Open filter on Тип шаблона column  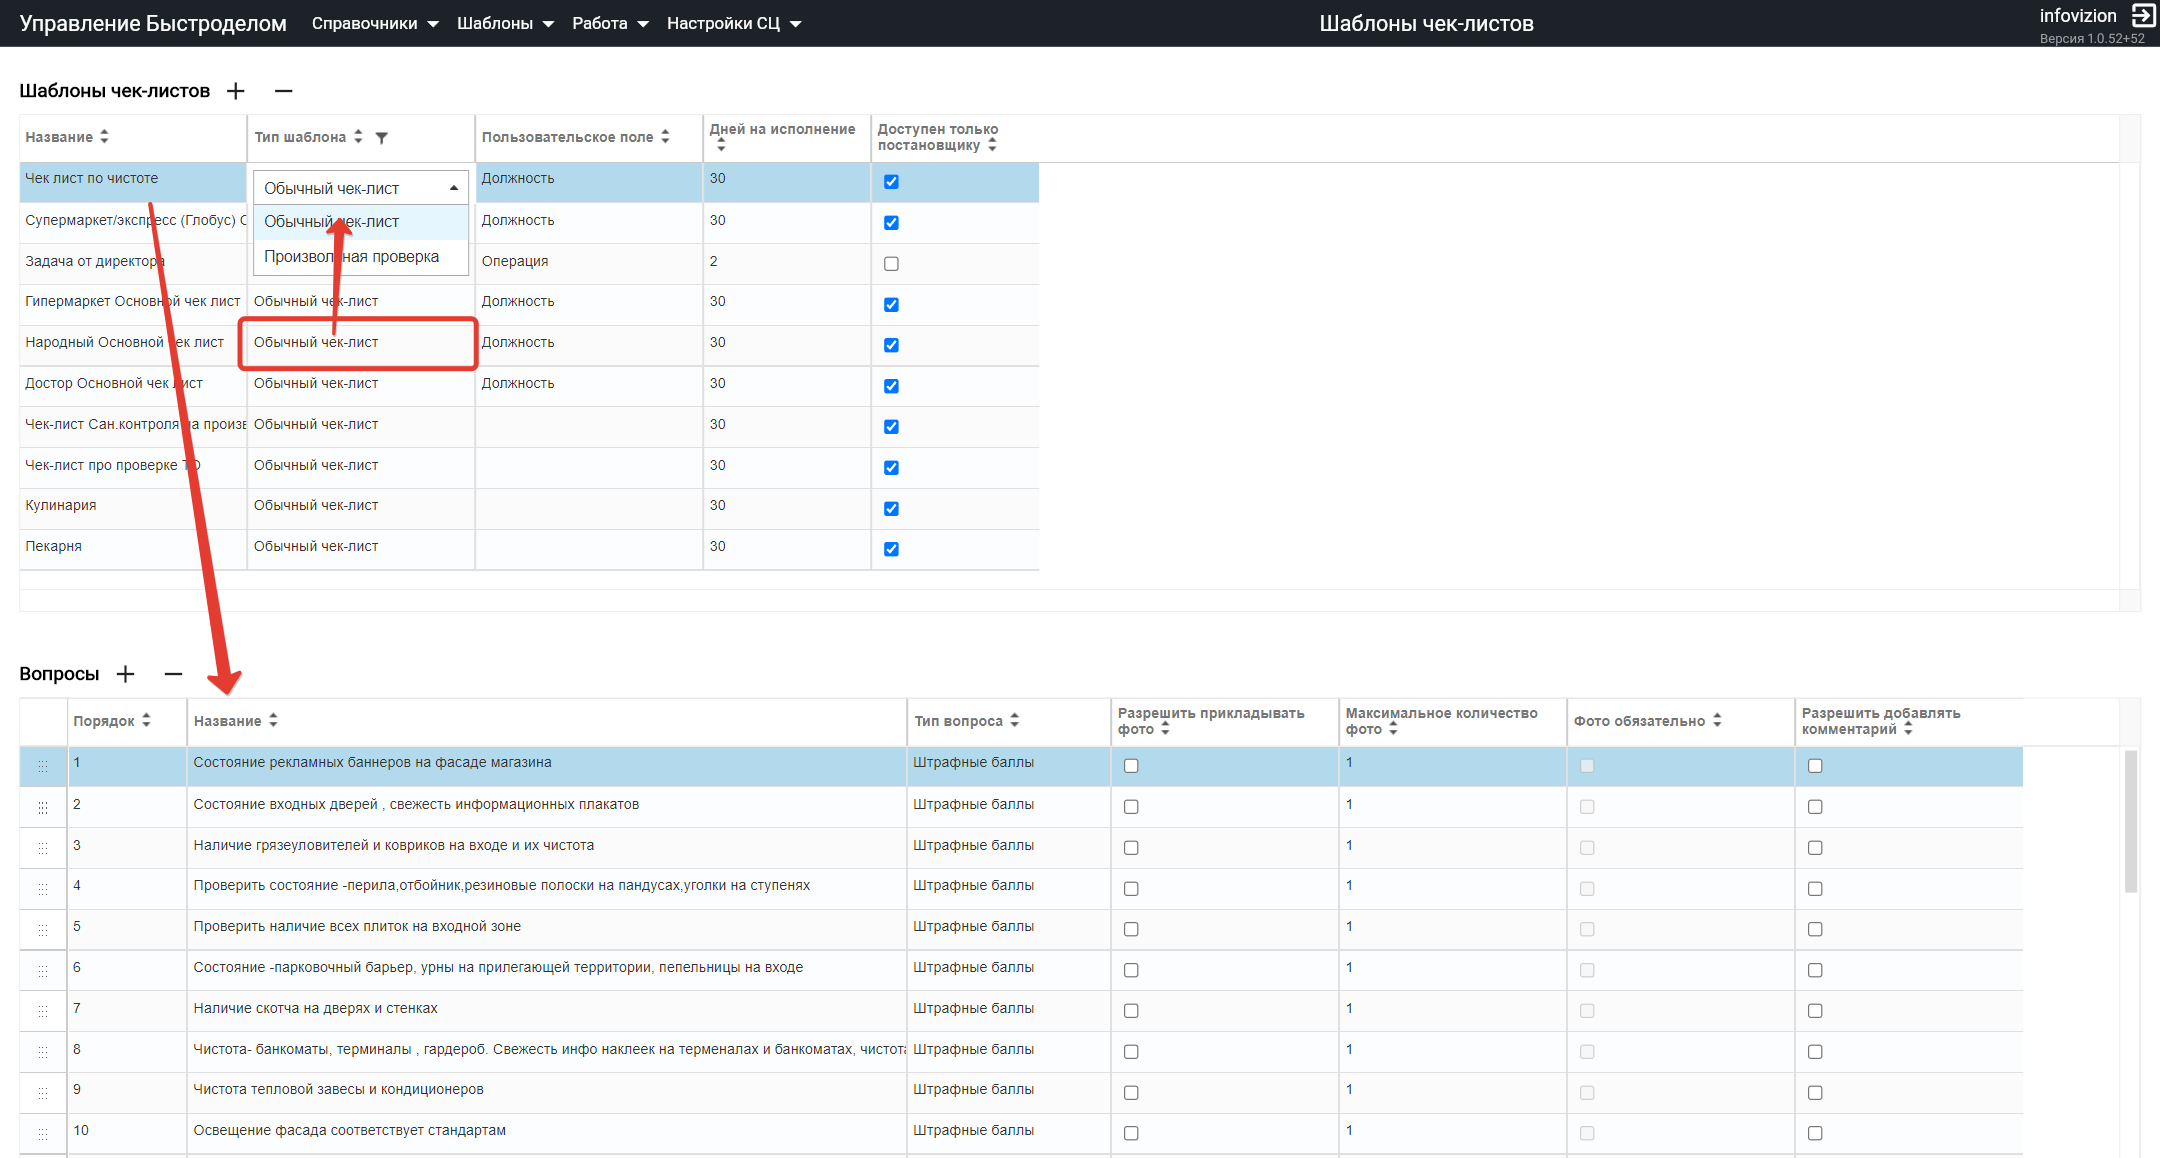click(381, 138)
